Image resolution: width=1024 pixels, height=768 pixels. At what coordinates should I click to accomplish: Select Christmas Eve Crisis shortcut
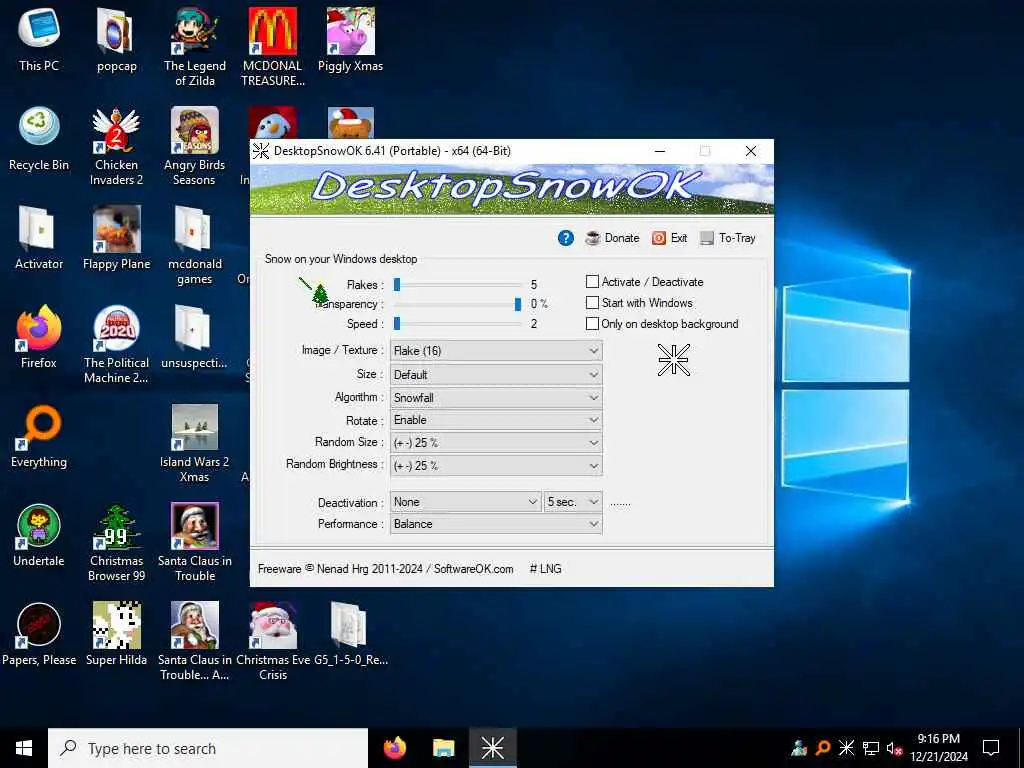[273, 641]
